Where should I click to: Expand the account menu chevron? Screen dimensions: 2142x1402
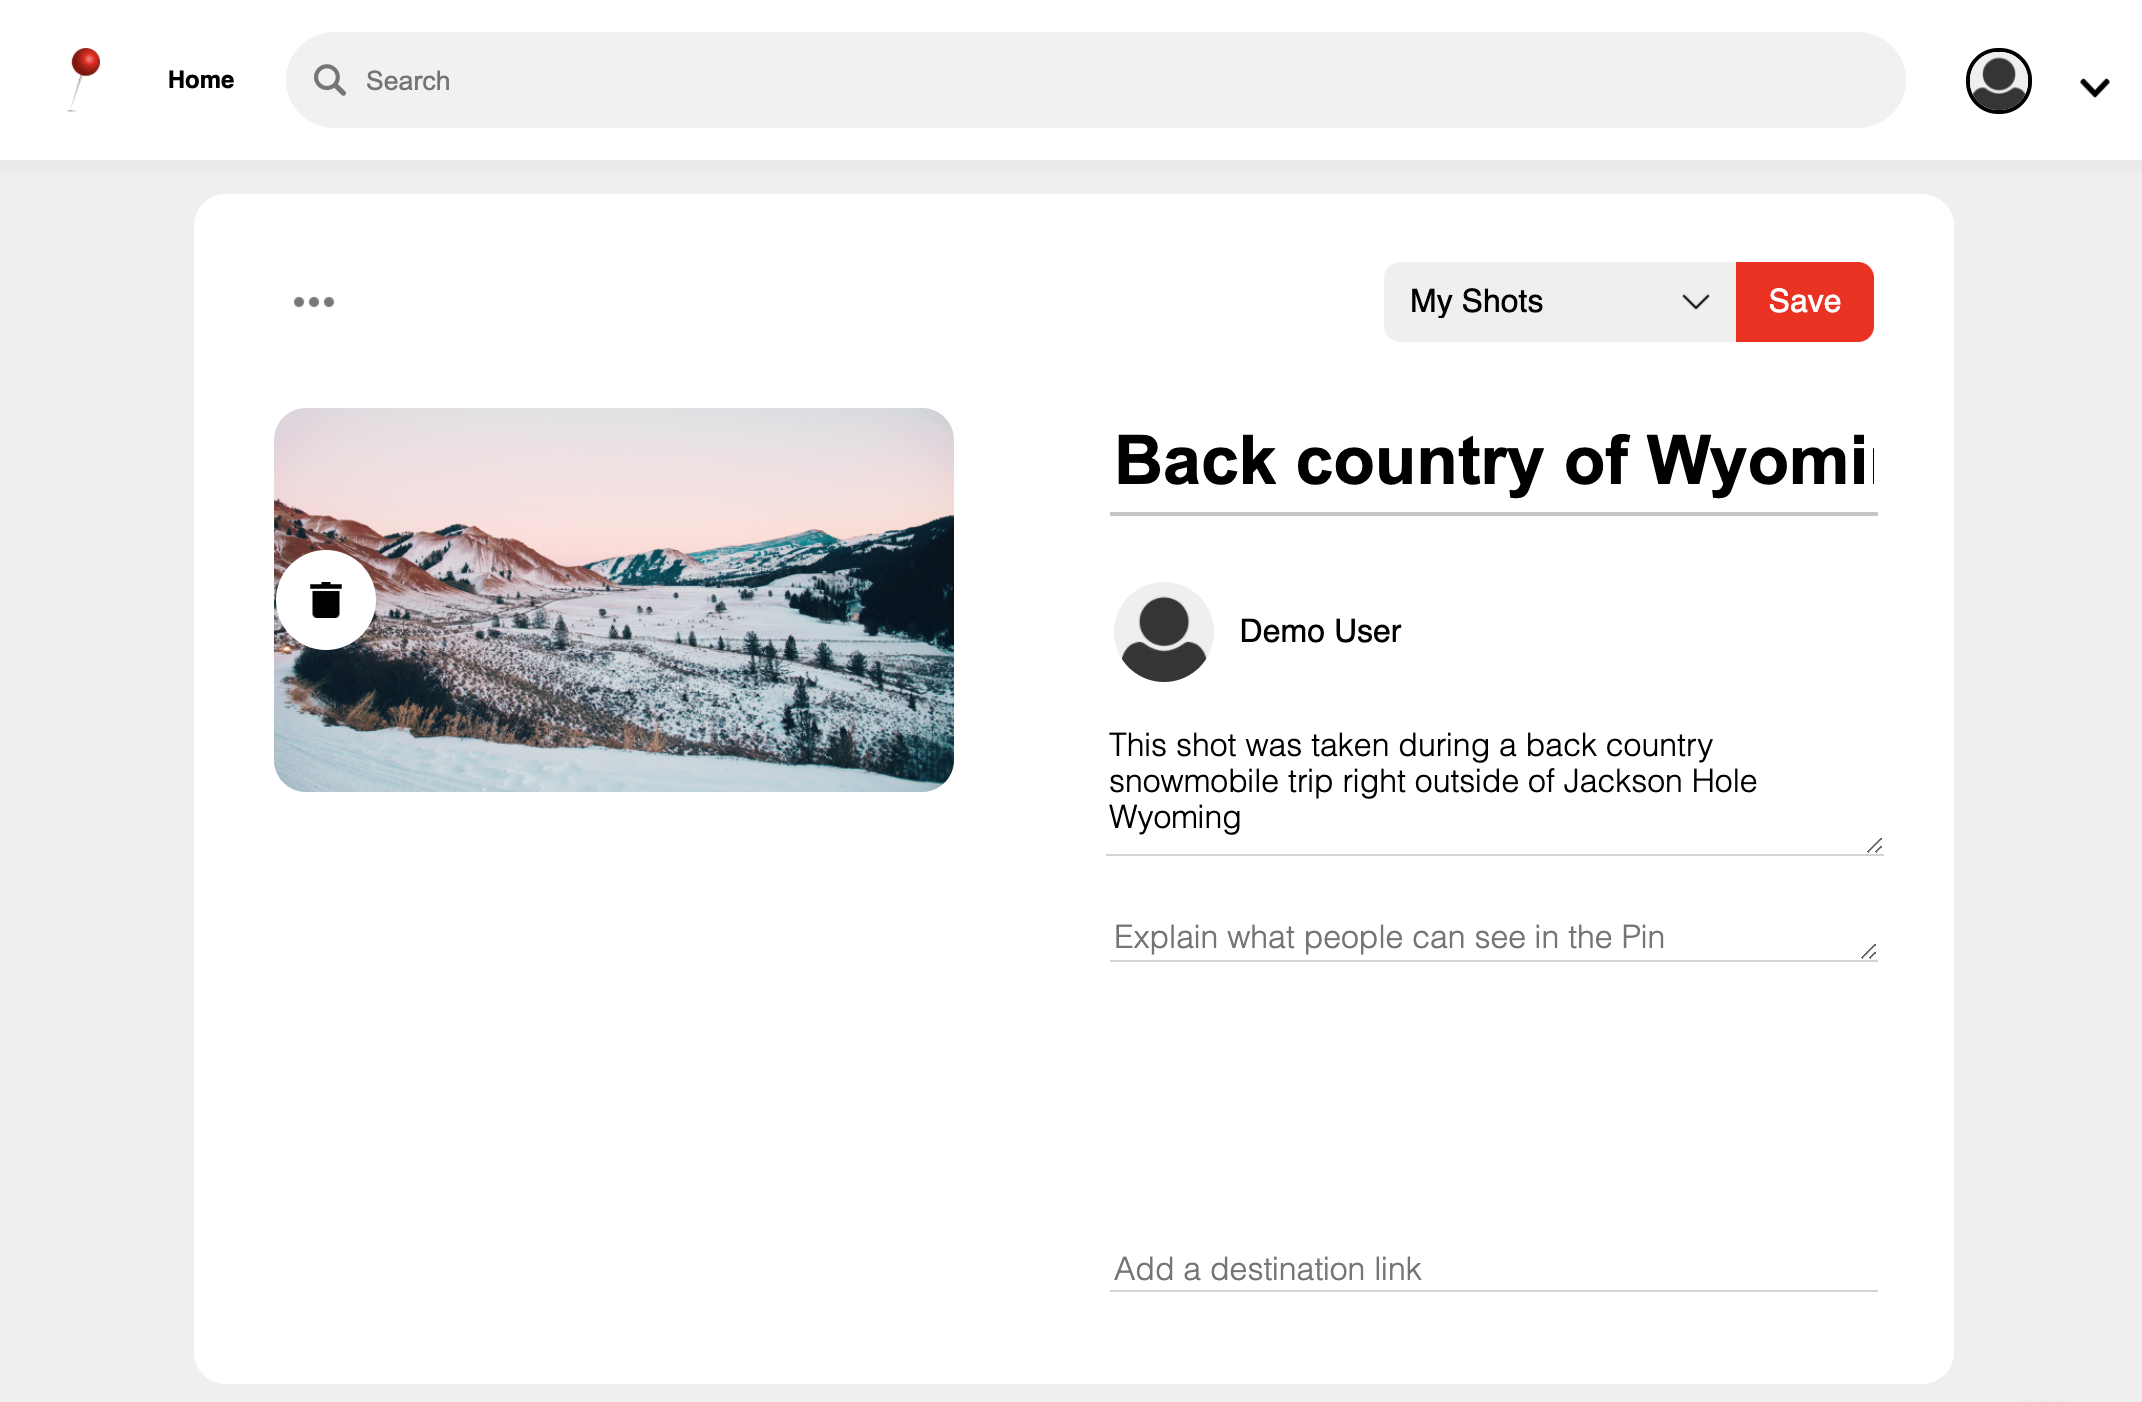(2094, 87)
